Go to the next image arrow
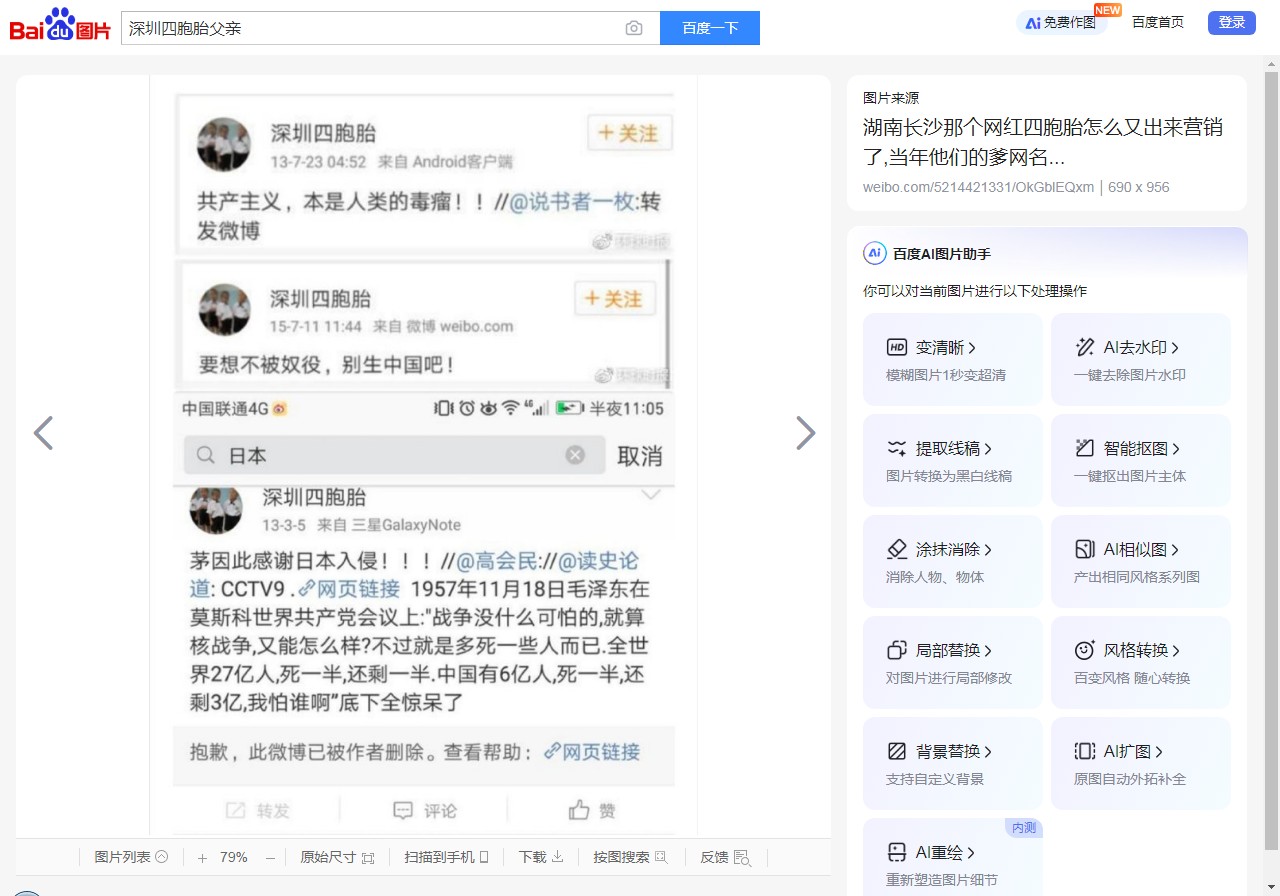The height and width of the screenshot is (896, 1280). click(x=805, y=433)
